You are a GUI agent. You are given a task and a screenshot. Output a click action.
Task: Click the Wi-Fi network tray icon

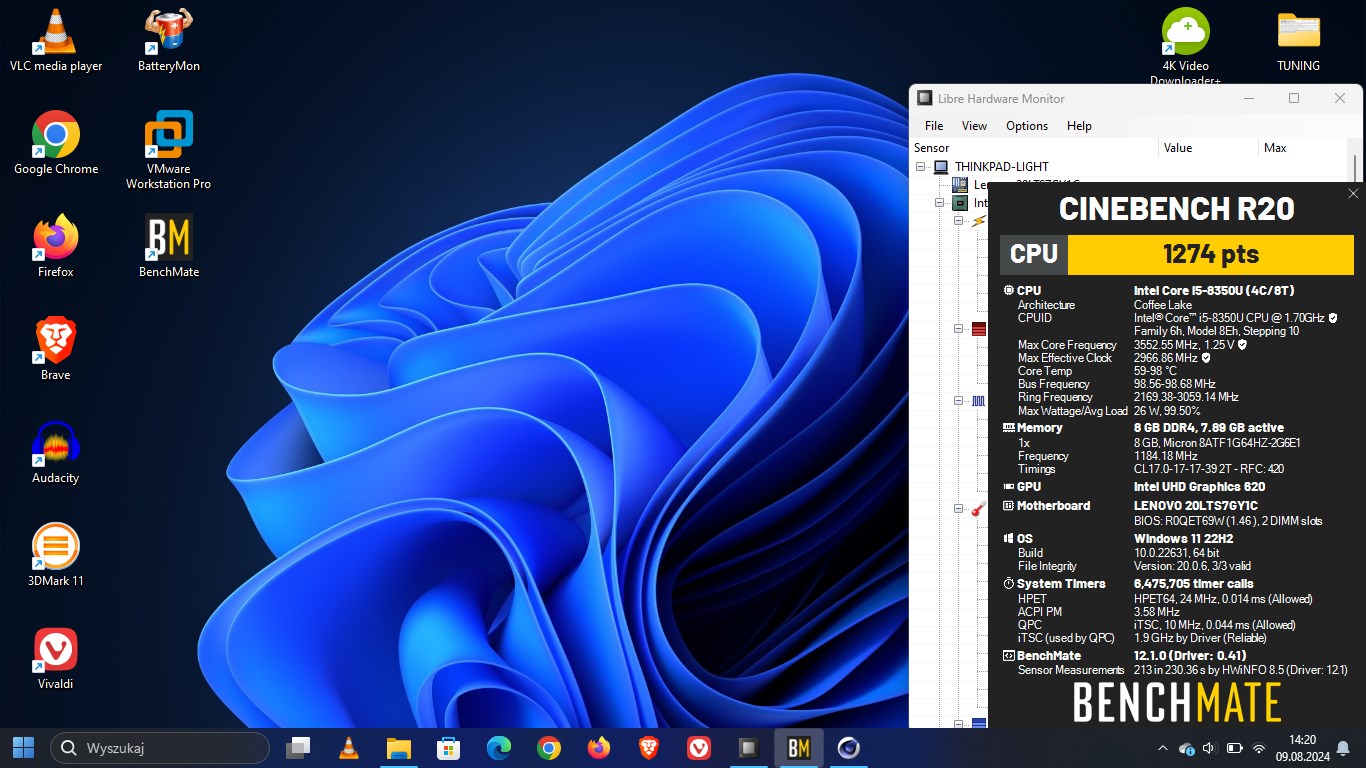point(1259,748)
